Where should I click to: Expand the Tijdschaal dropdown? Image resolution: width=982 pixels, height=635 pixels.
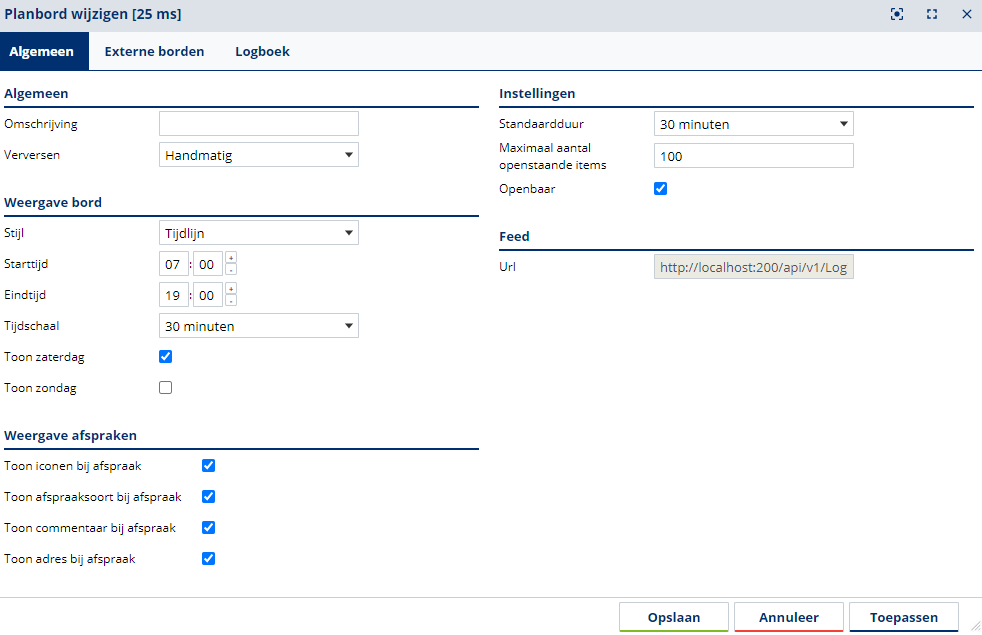pyautogui.click(x=258, y=326)
